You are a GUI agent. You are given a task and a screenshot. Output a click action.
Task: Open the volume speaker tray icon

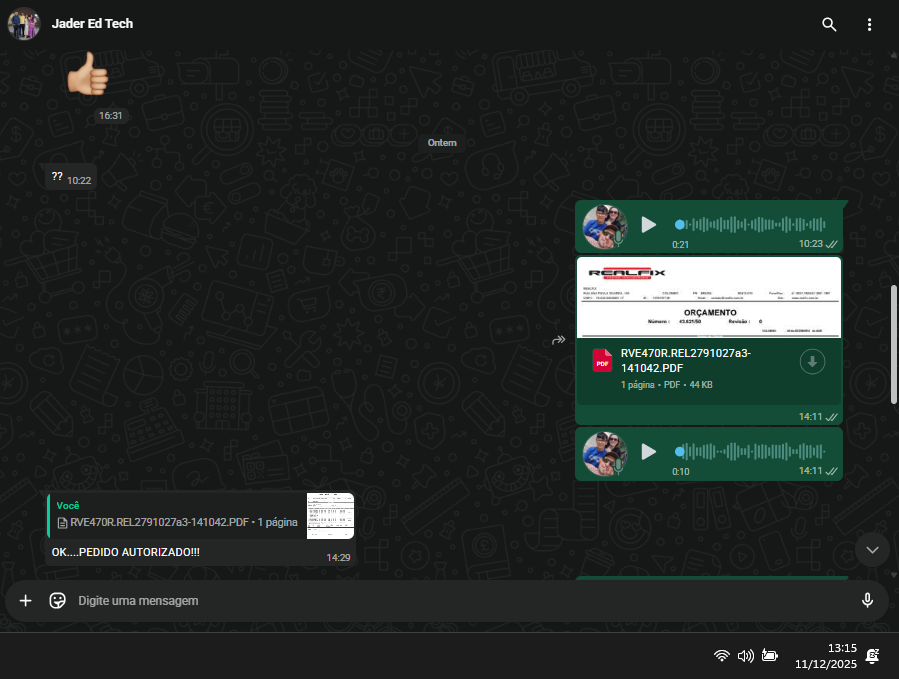point(745,656)
